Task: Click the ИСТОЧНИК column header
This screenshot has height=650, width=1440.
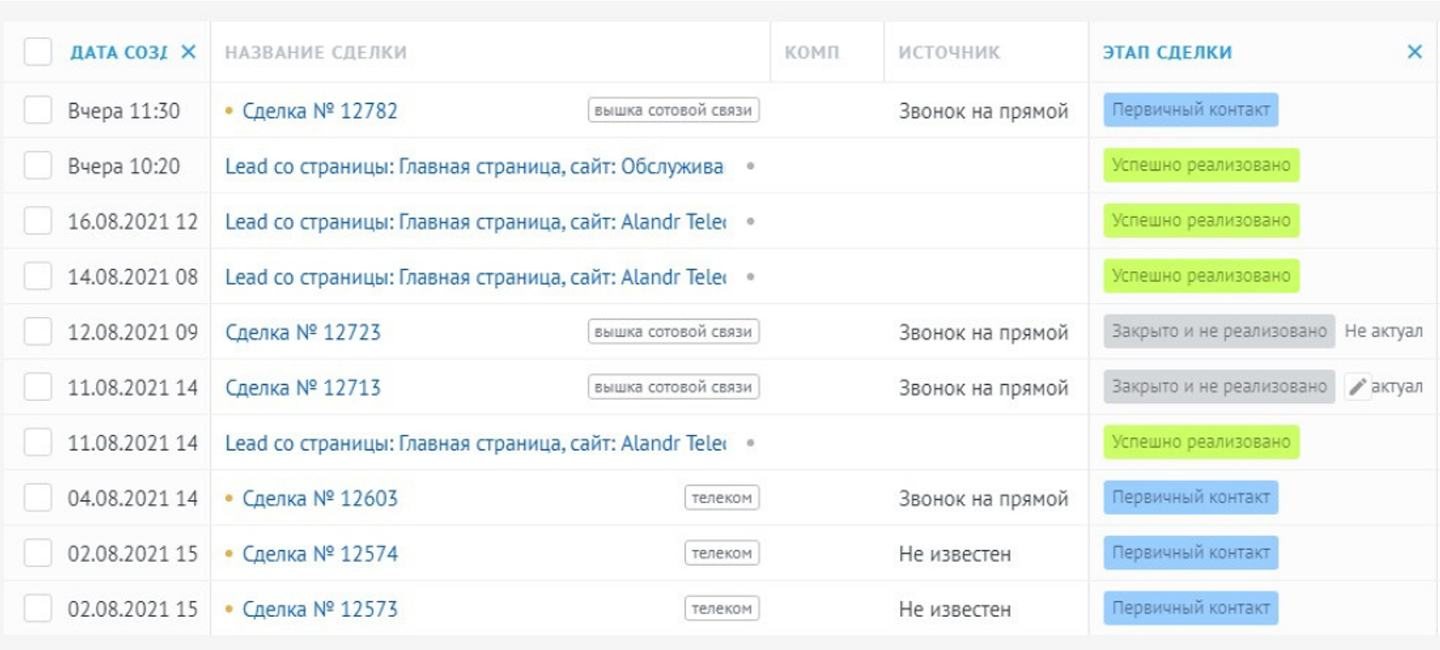Action: pyautogui.click(x=949, y=52)
